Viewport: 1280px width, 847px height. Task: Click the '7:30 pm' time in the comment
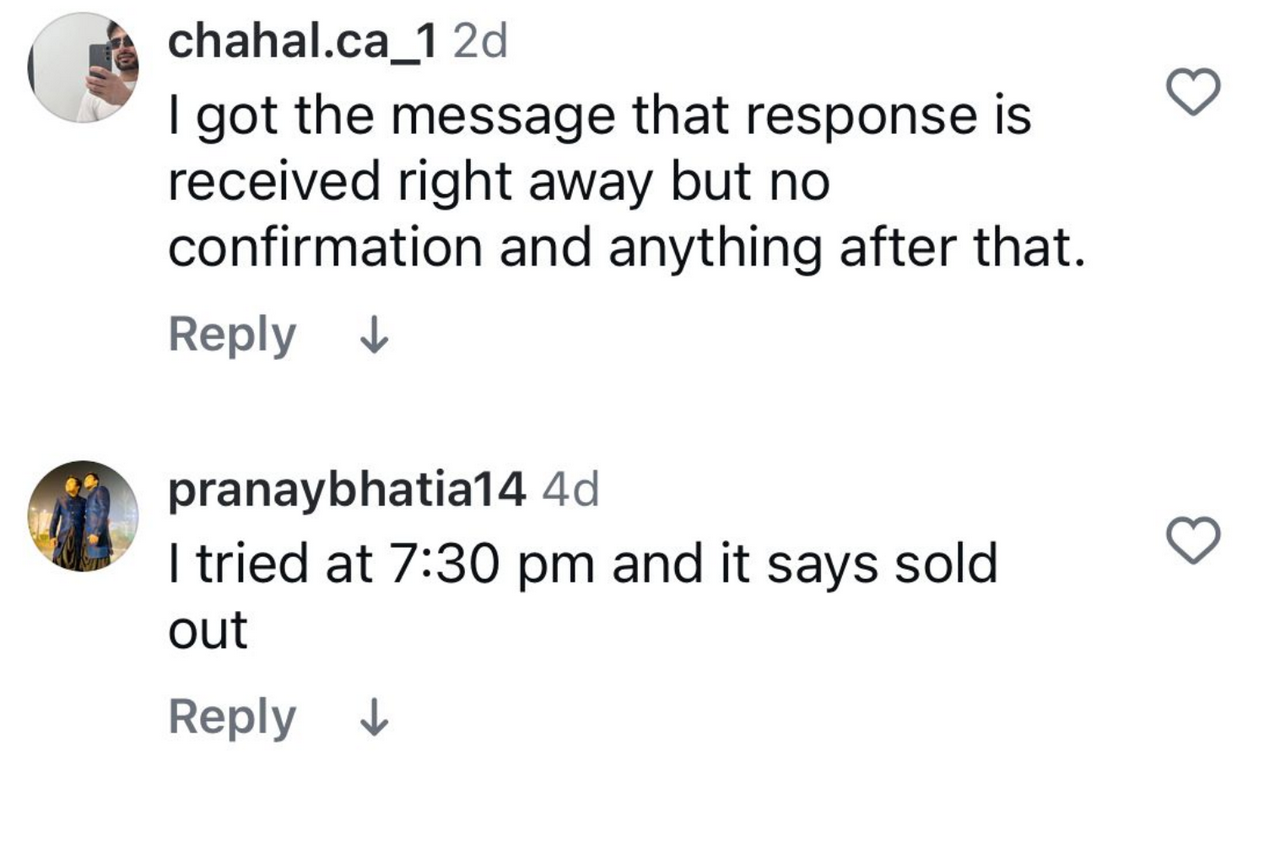[x=483, y=566]
